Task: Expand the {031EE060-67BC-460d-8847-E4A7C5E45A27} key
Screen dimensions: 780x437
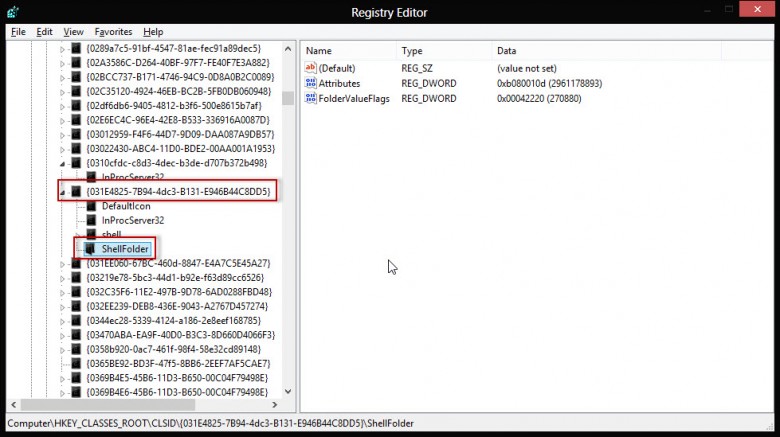Action: (62, 264)
